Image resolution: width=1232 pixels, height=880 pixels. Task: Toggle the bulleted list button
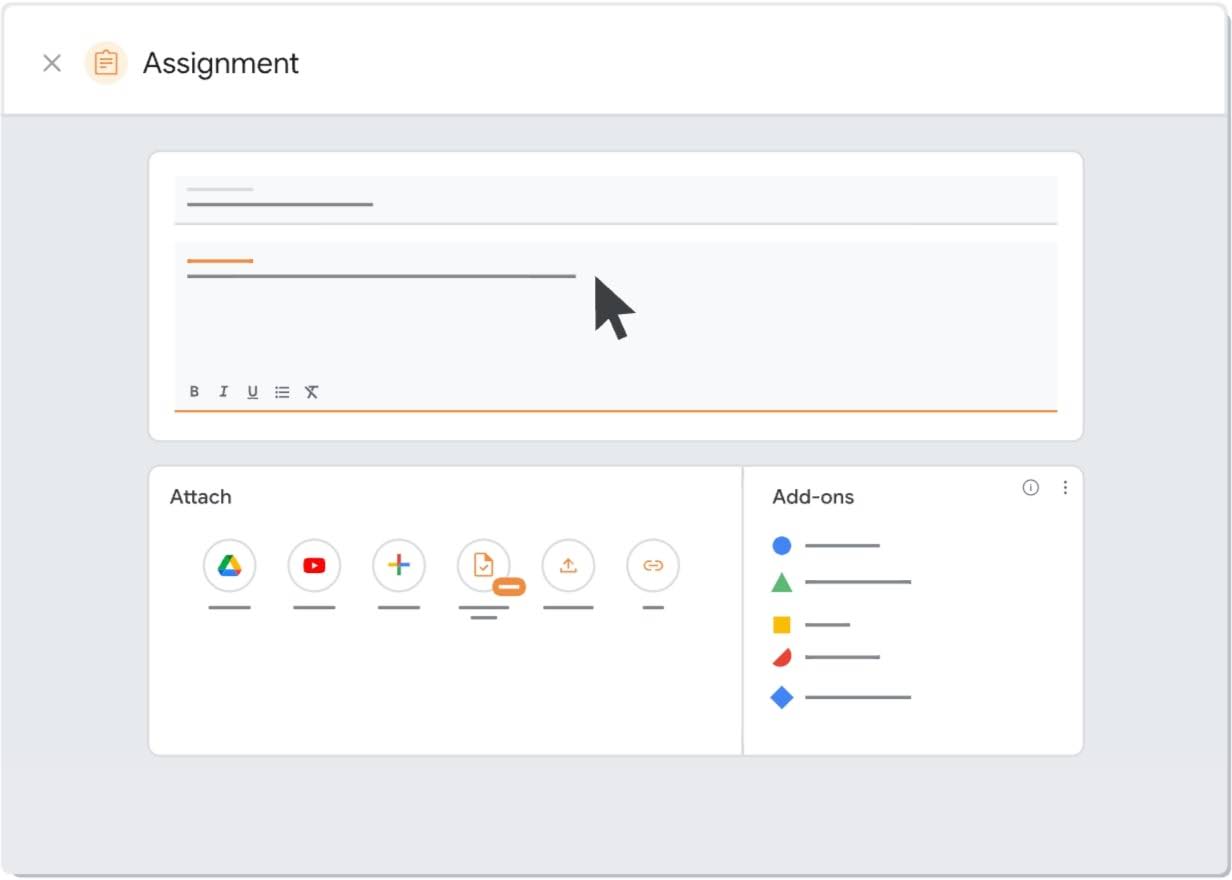click(x=282, y=392)
